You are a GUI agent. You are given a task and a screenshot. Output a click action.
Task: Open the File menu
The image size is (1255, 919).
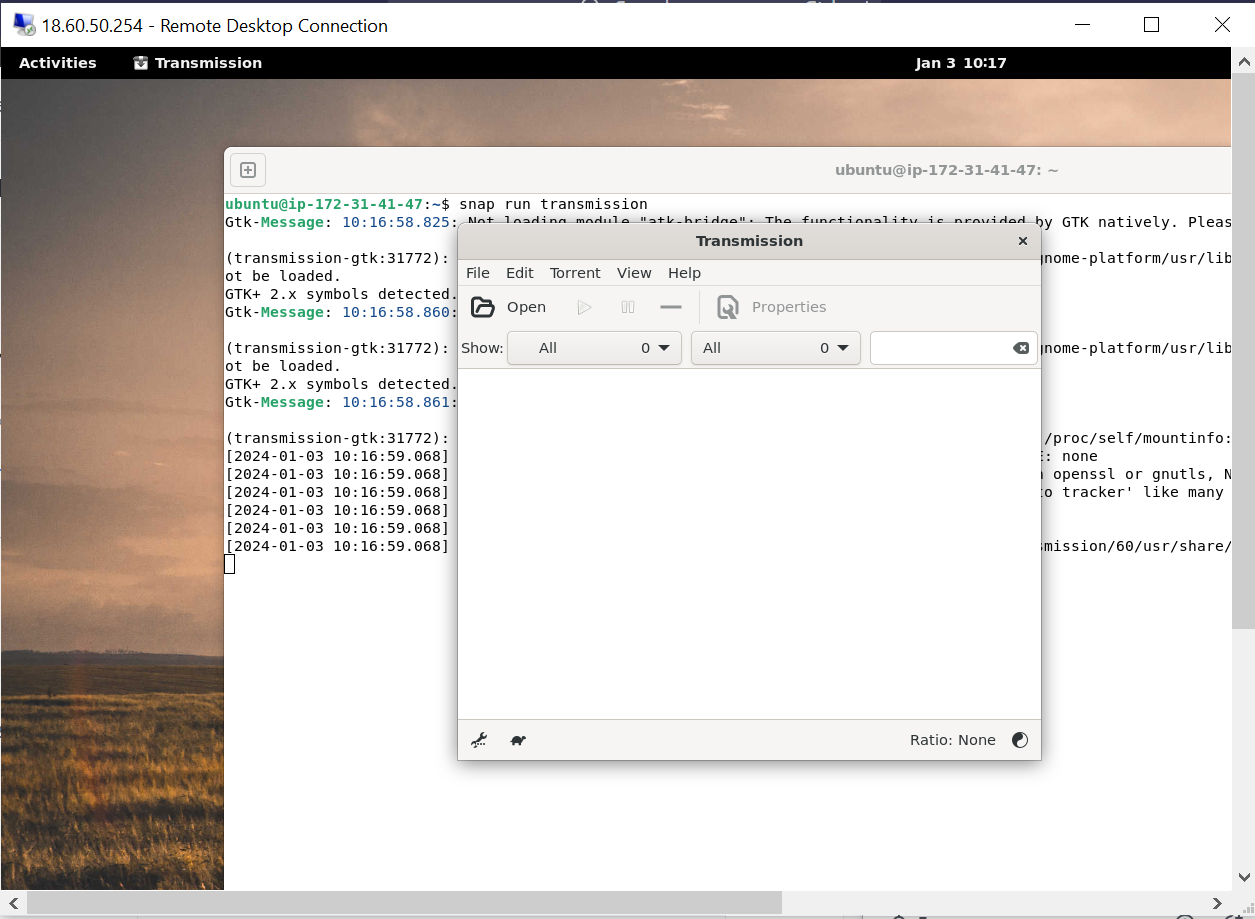477,272
